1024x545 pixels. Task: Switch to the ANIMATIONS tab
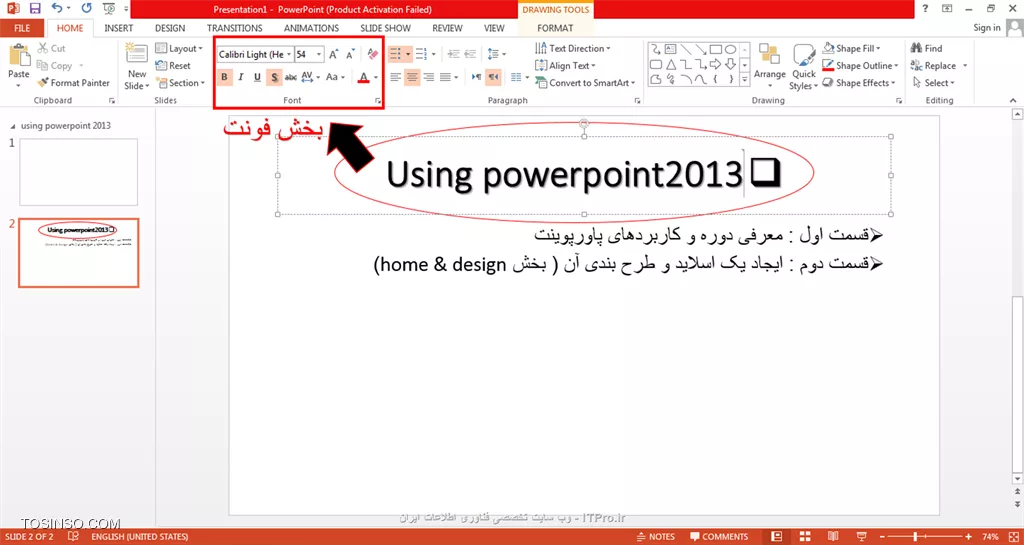coord(311,28)
